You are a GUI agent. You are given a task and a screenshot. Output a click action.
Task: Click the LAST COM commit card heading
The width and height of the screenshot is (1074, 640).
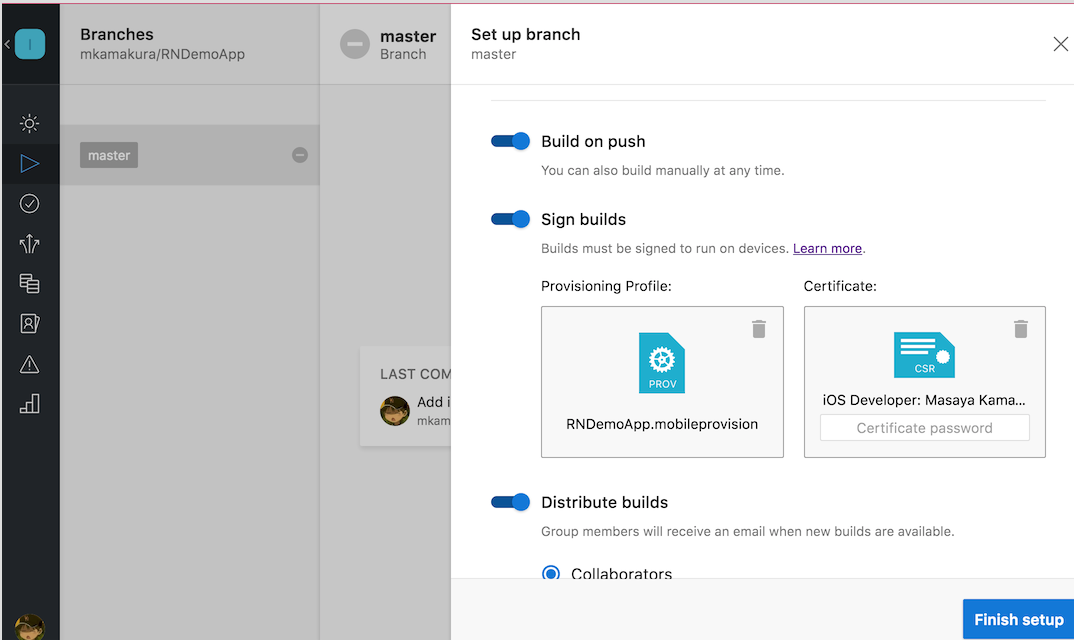click(x=415, y=374)
